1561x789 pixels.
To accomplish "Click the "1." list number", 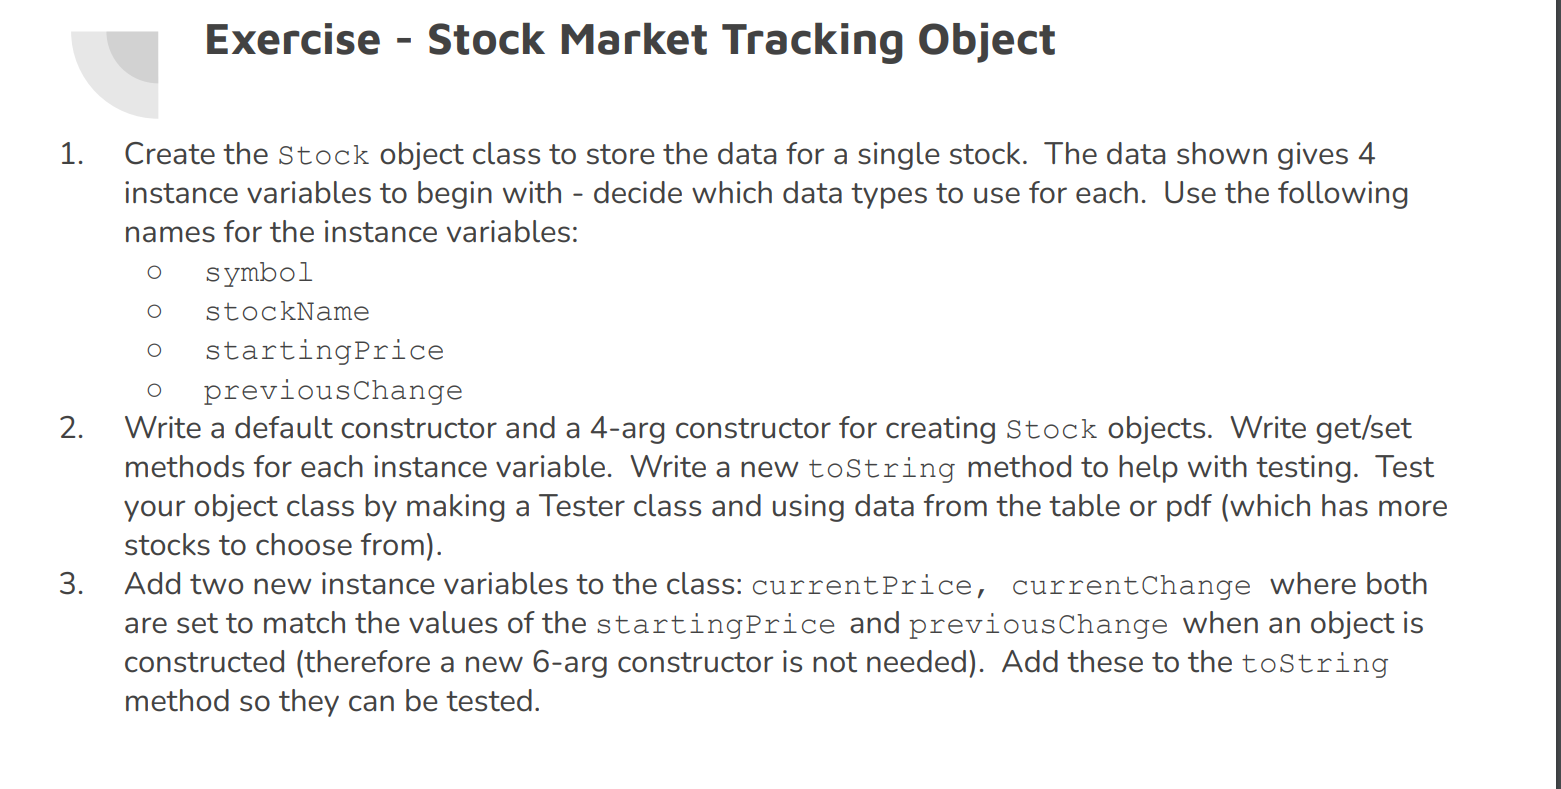I will coord(71,154).
